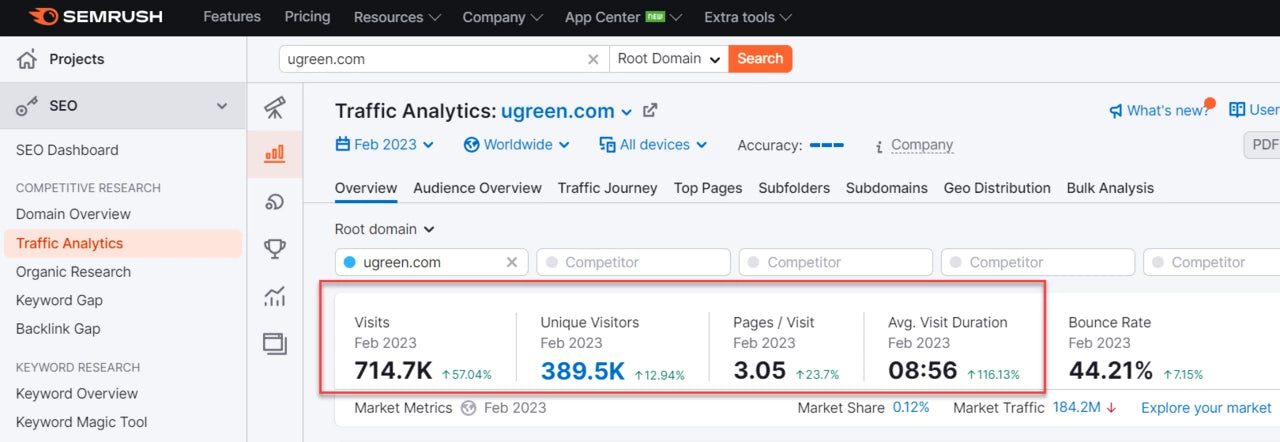Viewport: 1280px width, 442px height.
Task: Open the Feb 2023 date picker
Action: [385, 145]
